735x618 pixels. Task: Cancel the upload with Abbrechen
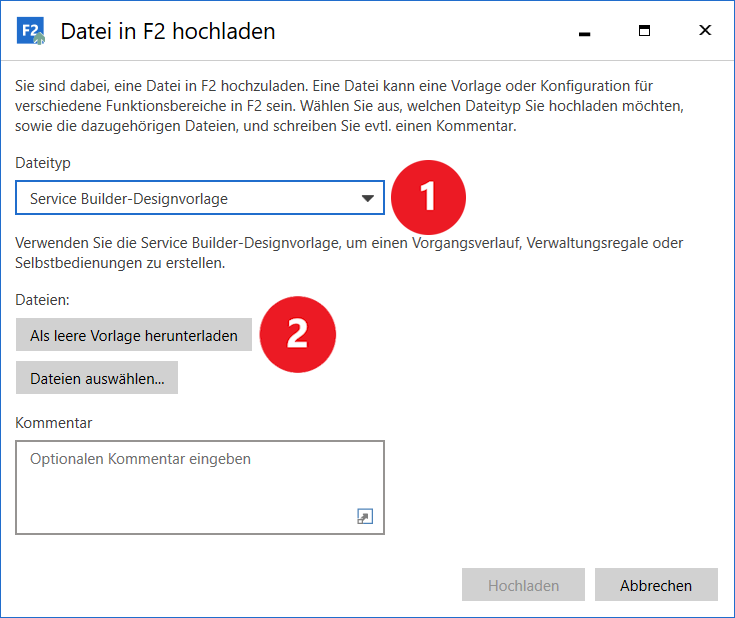point(656,585)
